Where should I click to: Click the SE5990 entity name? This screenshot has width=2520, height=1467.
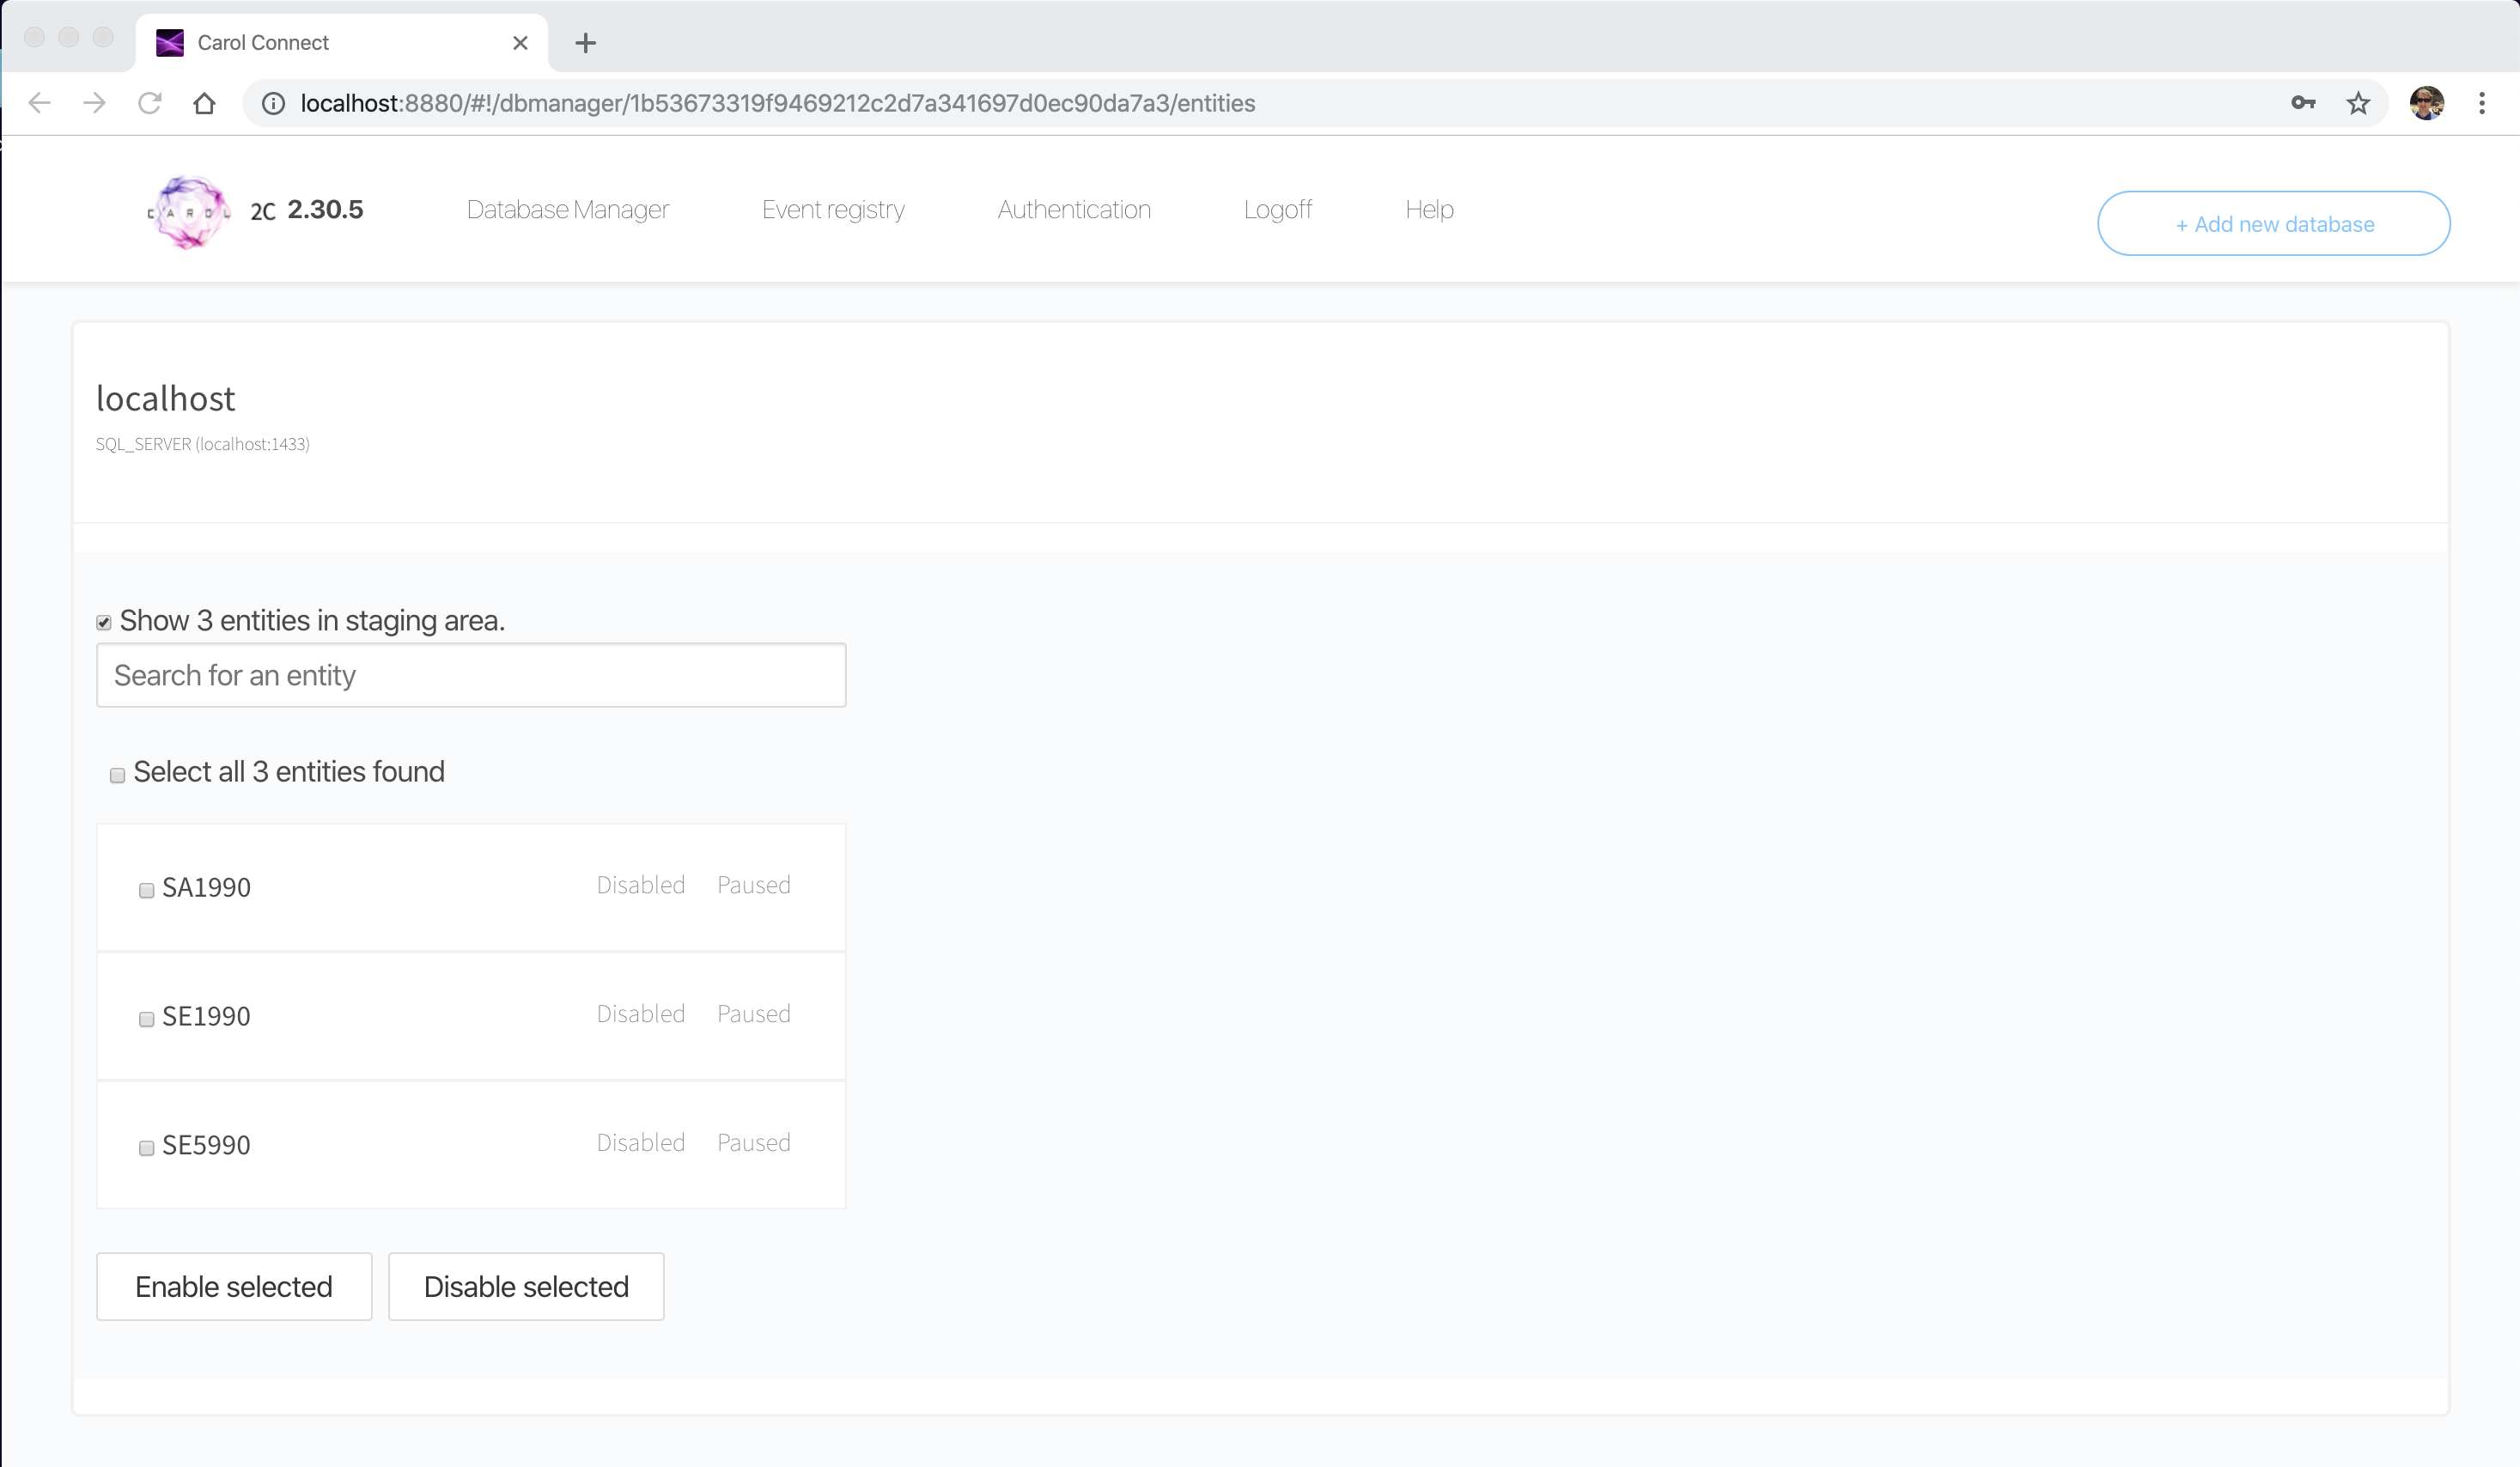coord(206,1146)
